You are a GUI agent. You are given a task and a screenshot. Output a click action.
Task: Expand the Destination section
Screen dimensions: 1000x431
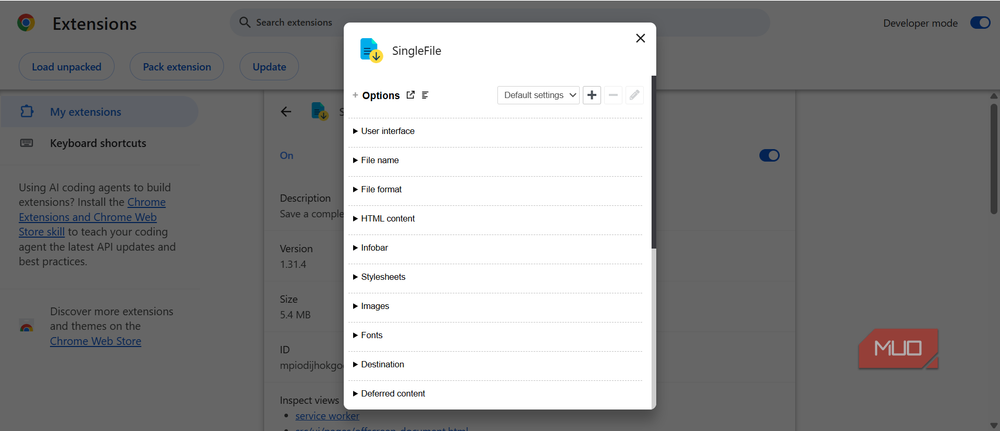click(x=497, y=364)
